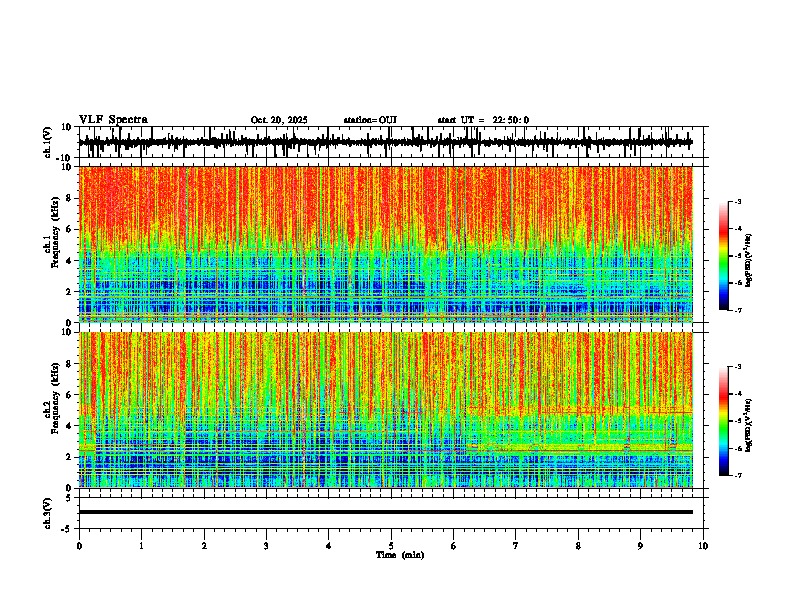Click the "-3" label on ch.1 color bar
Screen dimensions: 792x612
[738, 202]
